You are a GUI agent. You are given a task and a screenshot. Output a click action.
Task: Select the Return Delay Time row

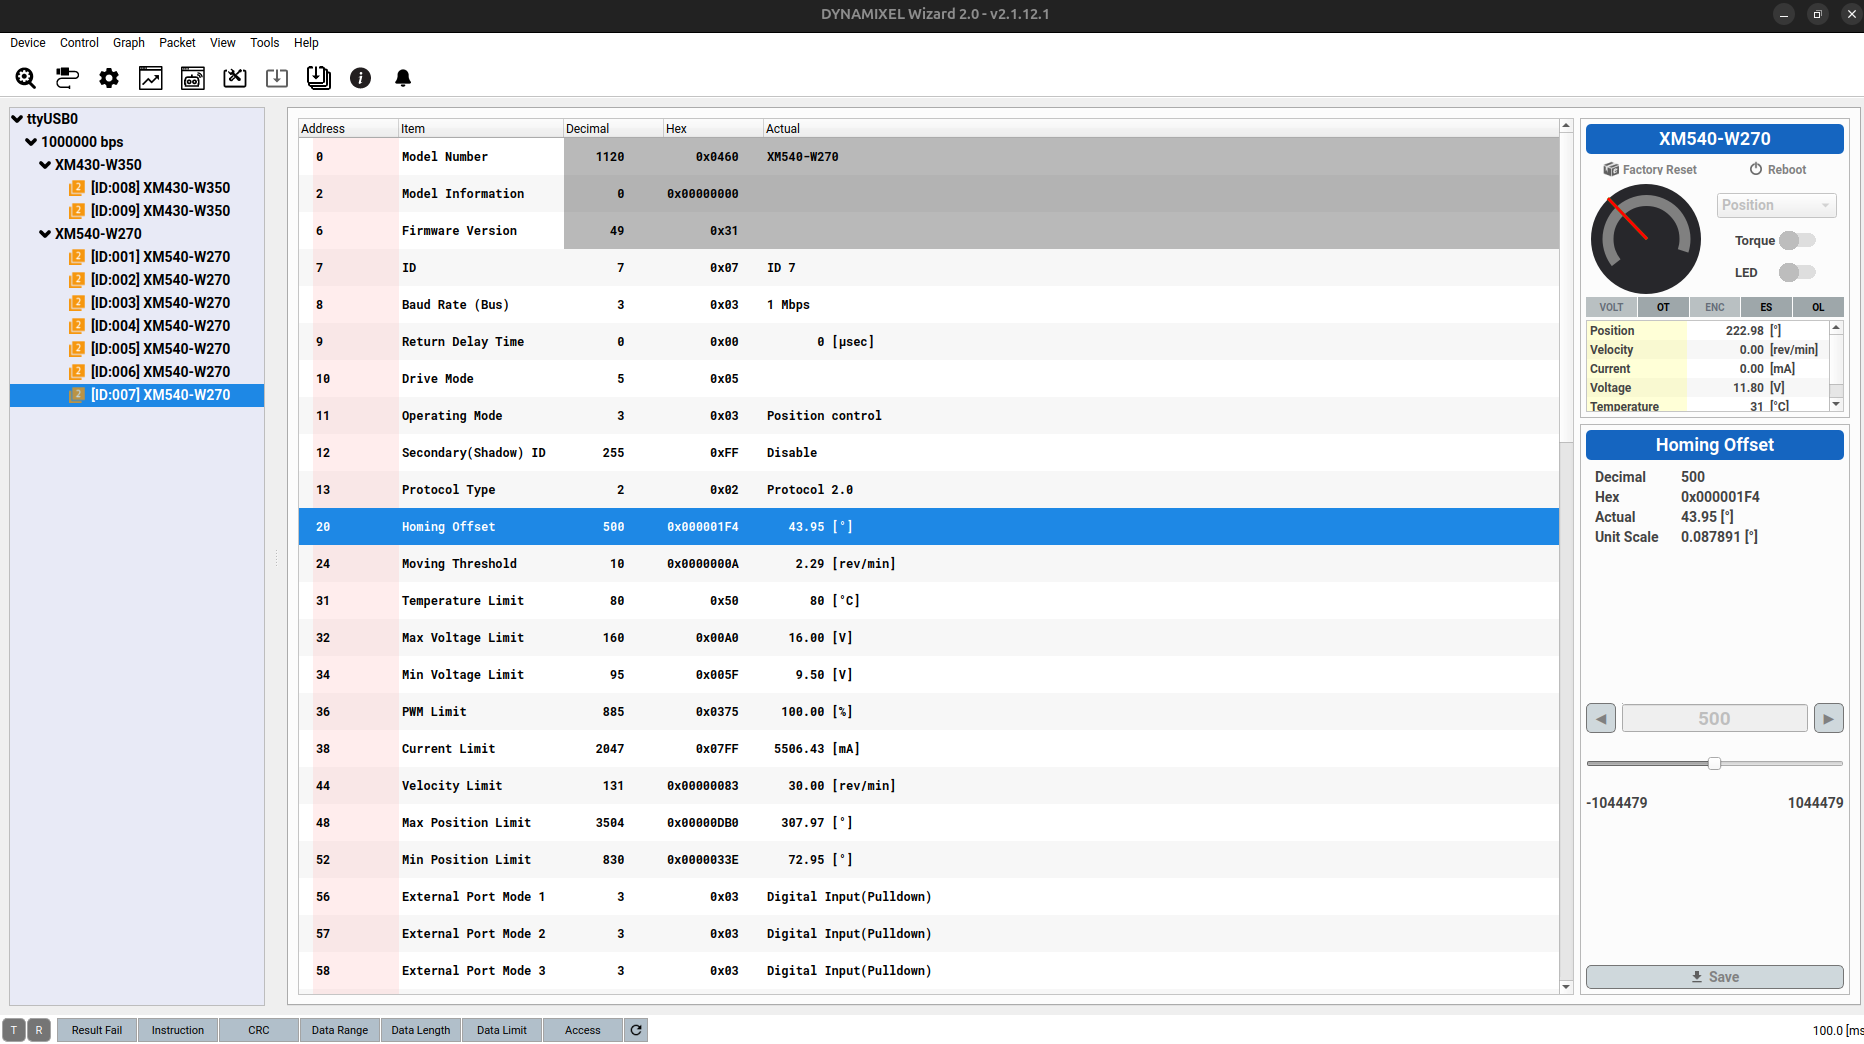928,342
